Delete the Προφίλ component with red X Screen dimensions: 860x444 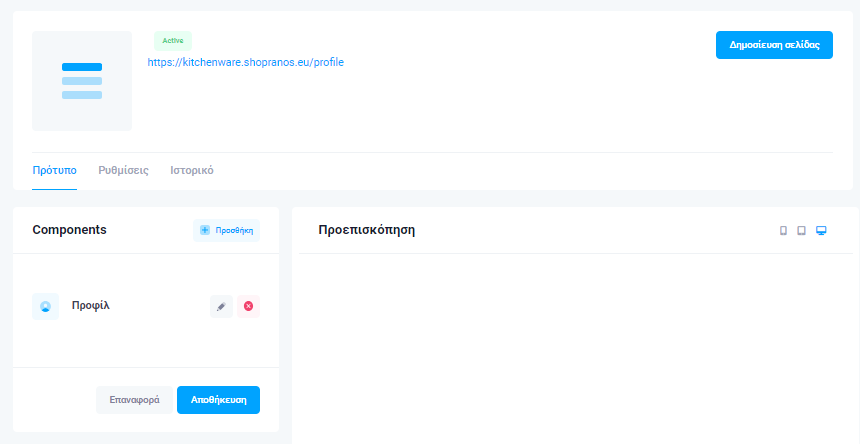click(x=248, y=306)
